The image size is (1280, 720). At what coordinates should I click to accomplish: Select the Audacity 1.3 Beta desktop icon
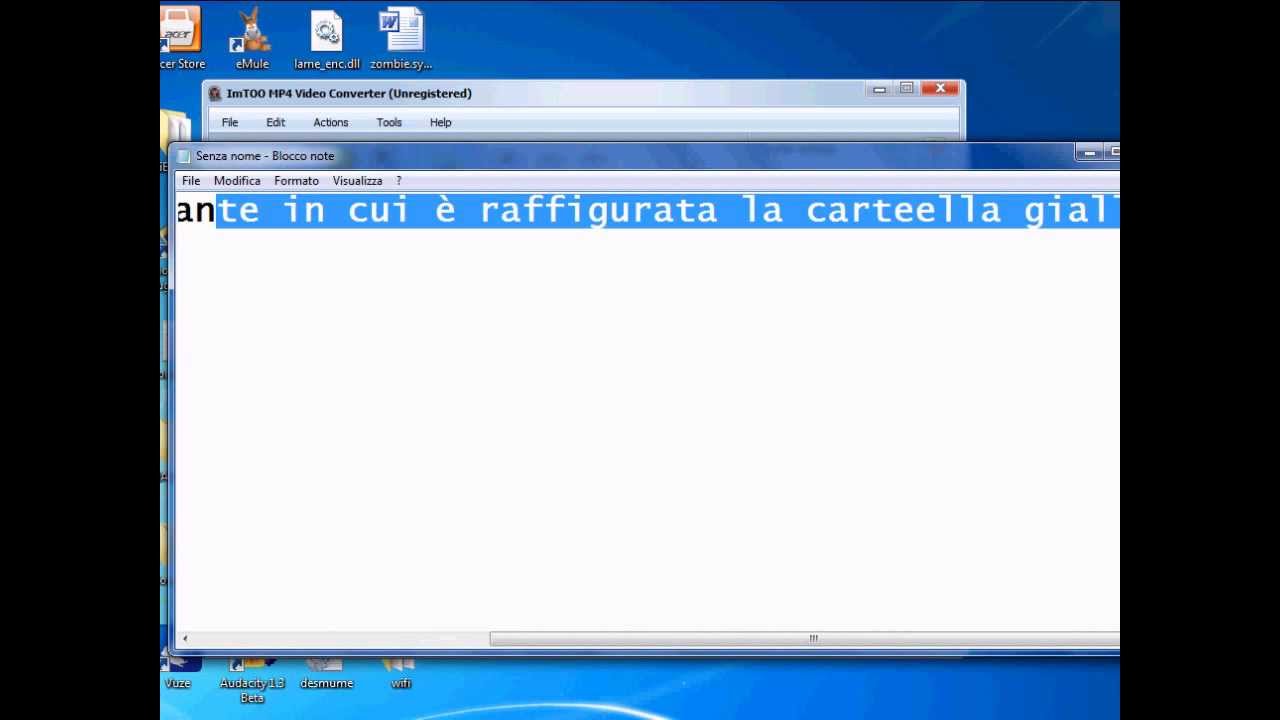point(252,680)
